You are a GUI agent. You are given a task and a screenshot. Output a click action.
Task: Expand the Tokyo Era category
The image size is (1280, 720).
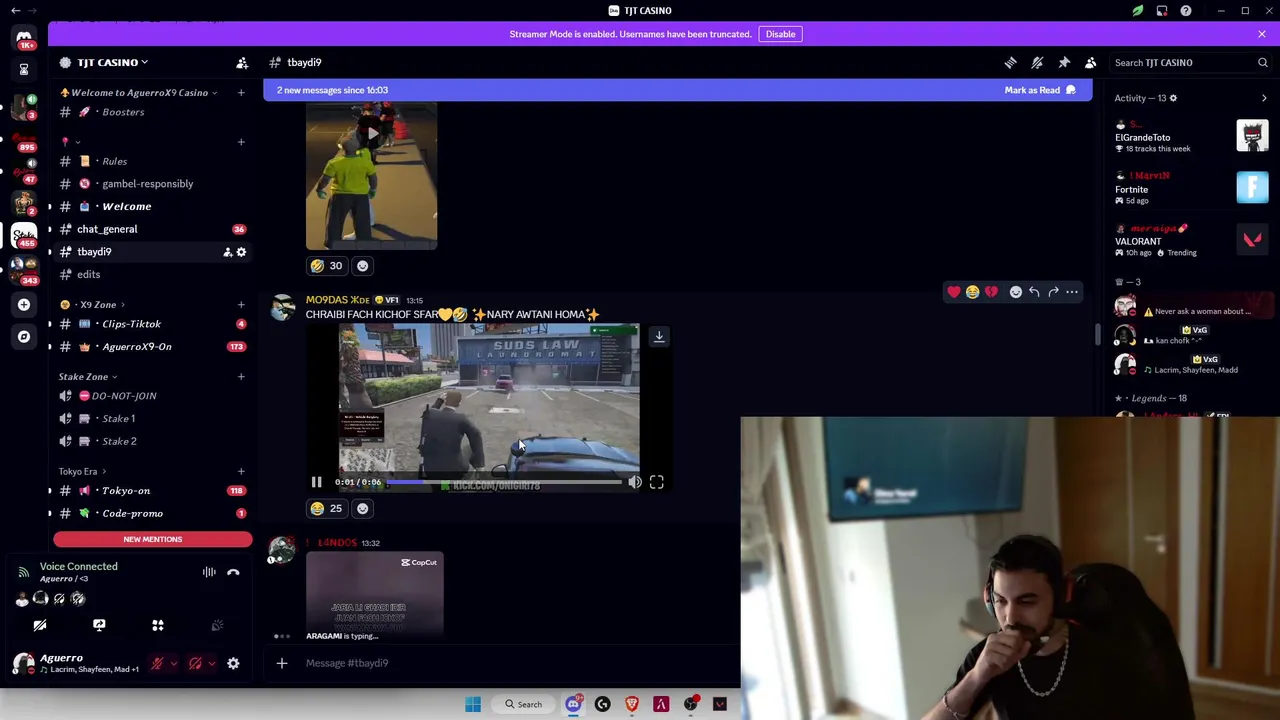point(83,471)
